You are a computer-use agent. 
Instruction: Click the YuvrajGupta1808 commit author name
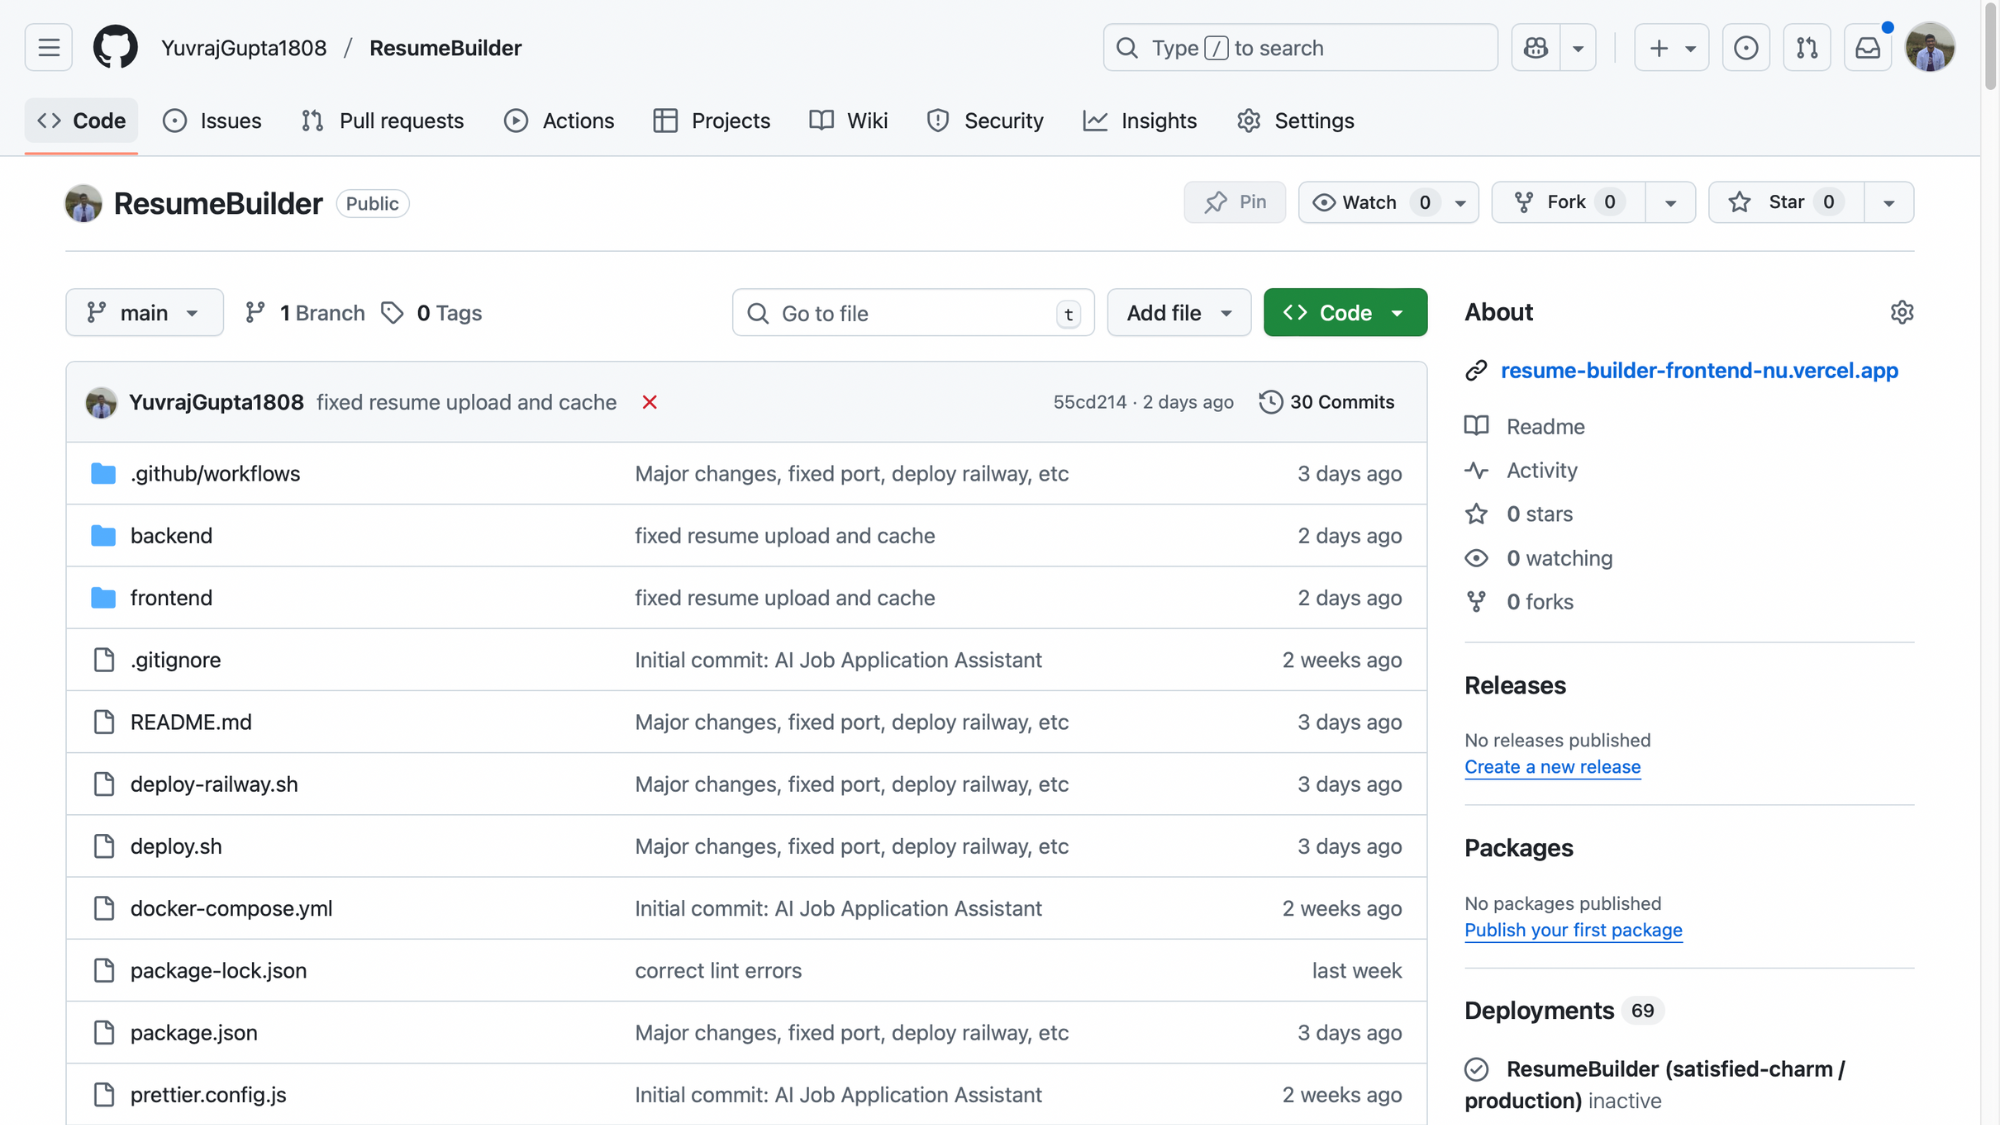point(216,402)
